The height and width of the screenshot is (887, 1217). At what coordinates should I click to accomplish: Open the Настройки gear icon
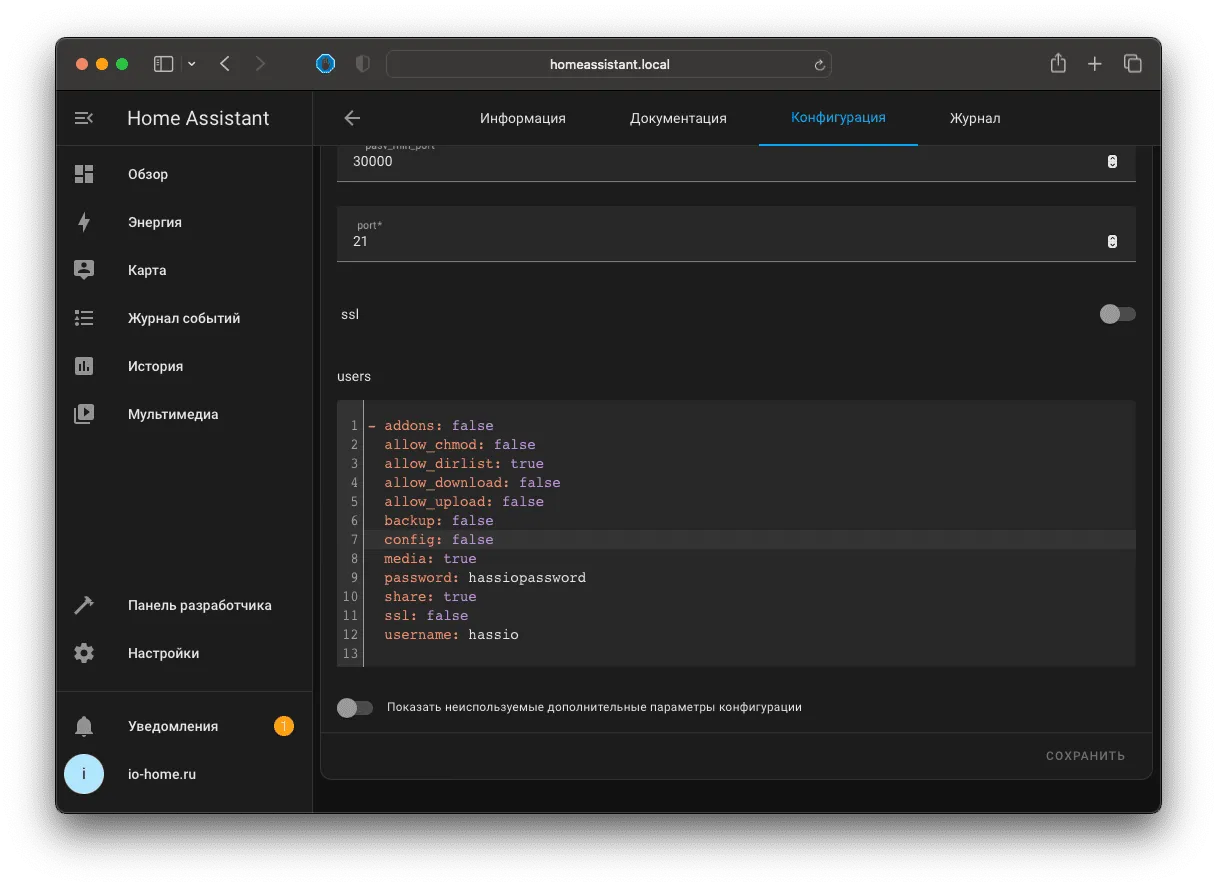84,653
